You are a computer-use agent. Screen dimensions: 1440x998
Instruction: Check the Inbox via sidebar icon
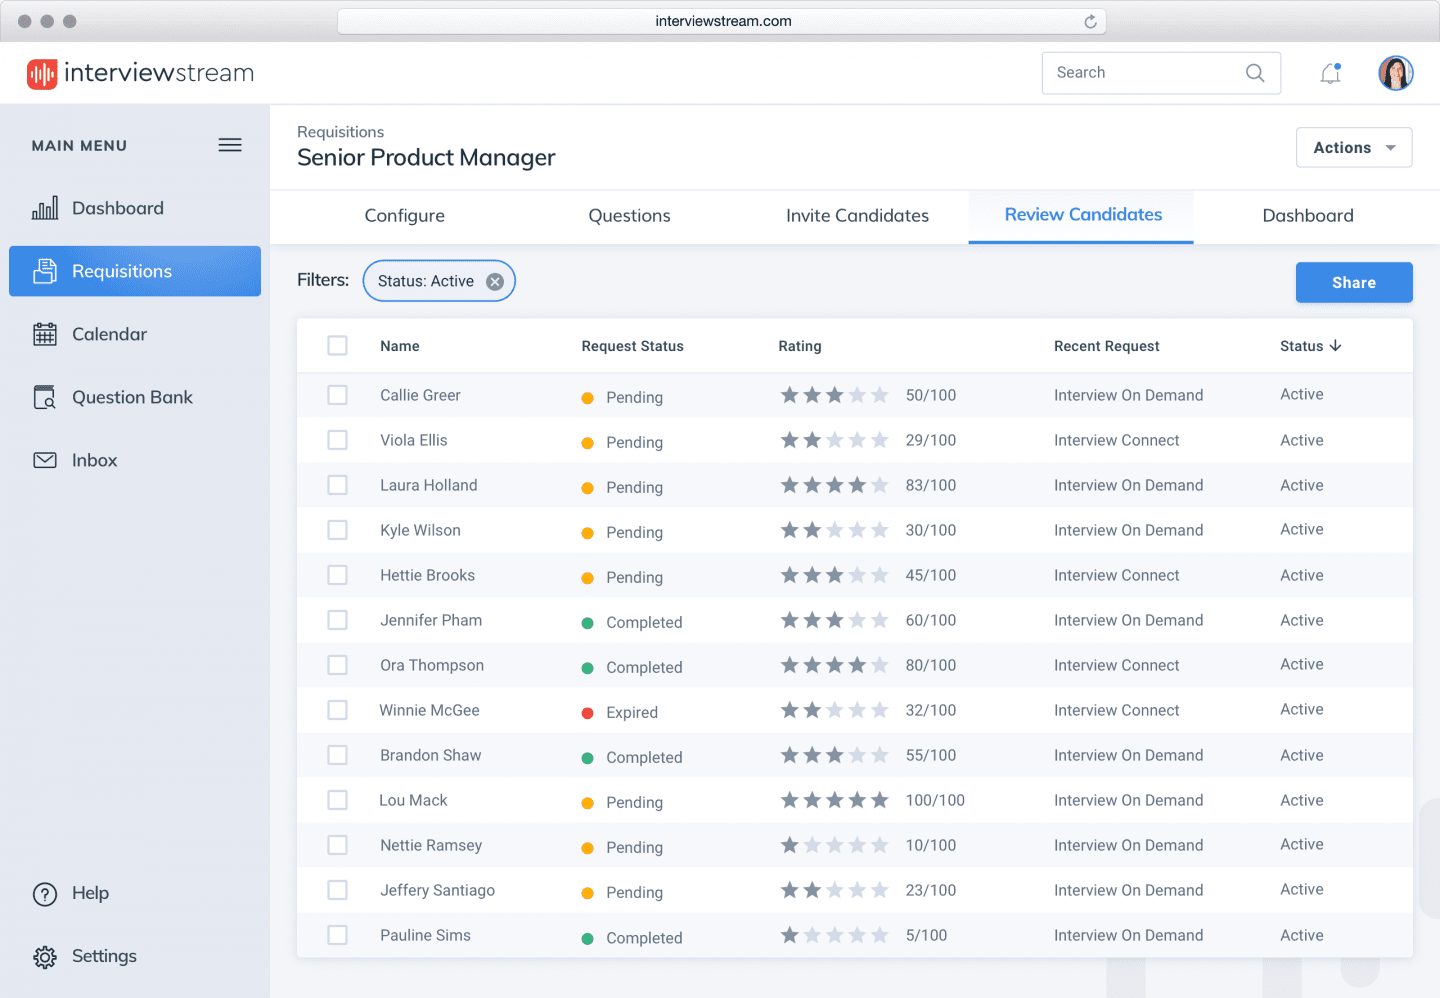[x=45, y=460]
